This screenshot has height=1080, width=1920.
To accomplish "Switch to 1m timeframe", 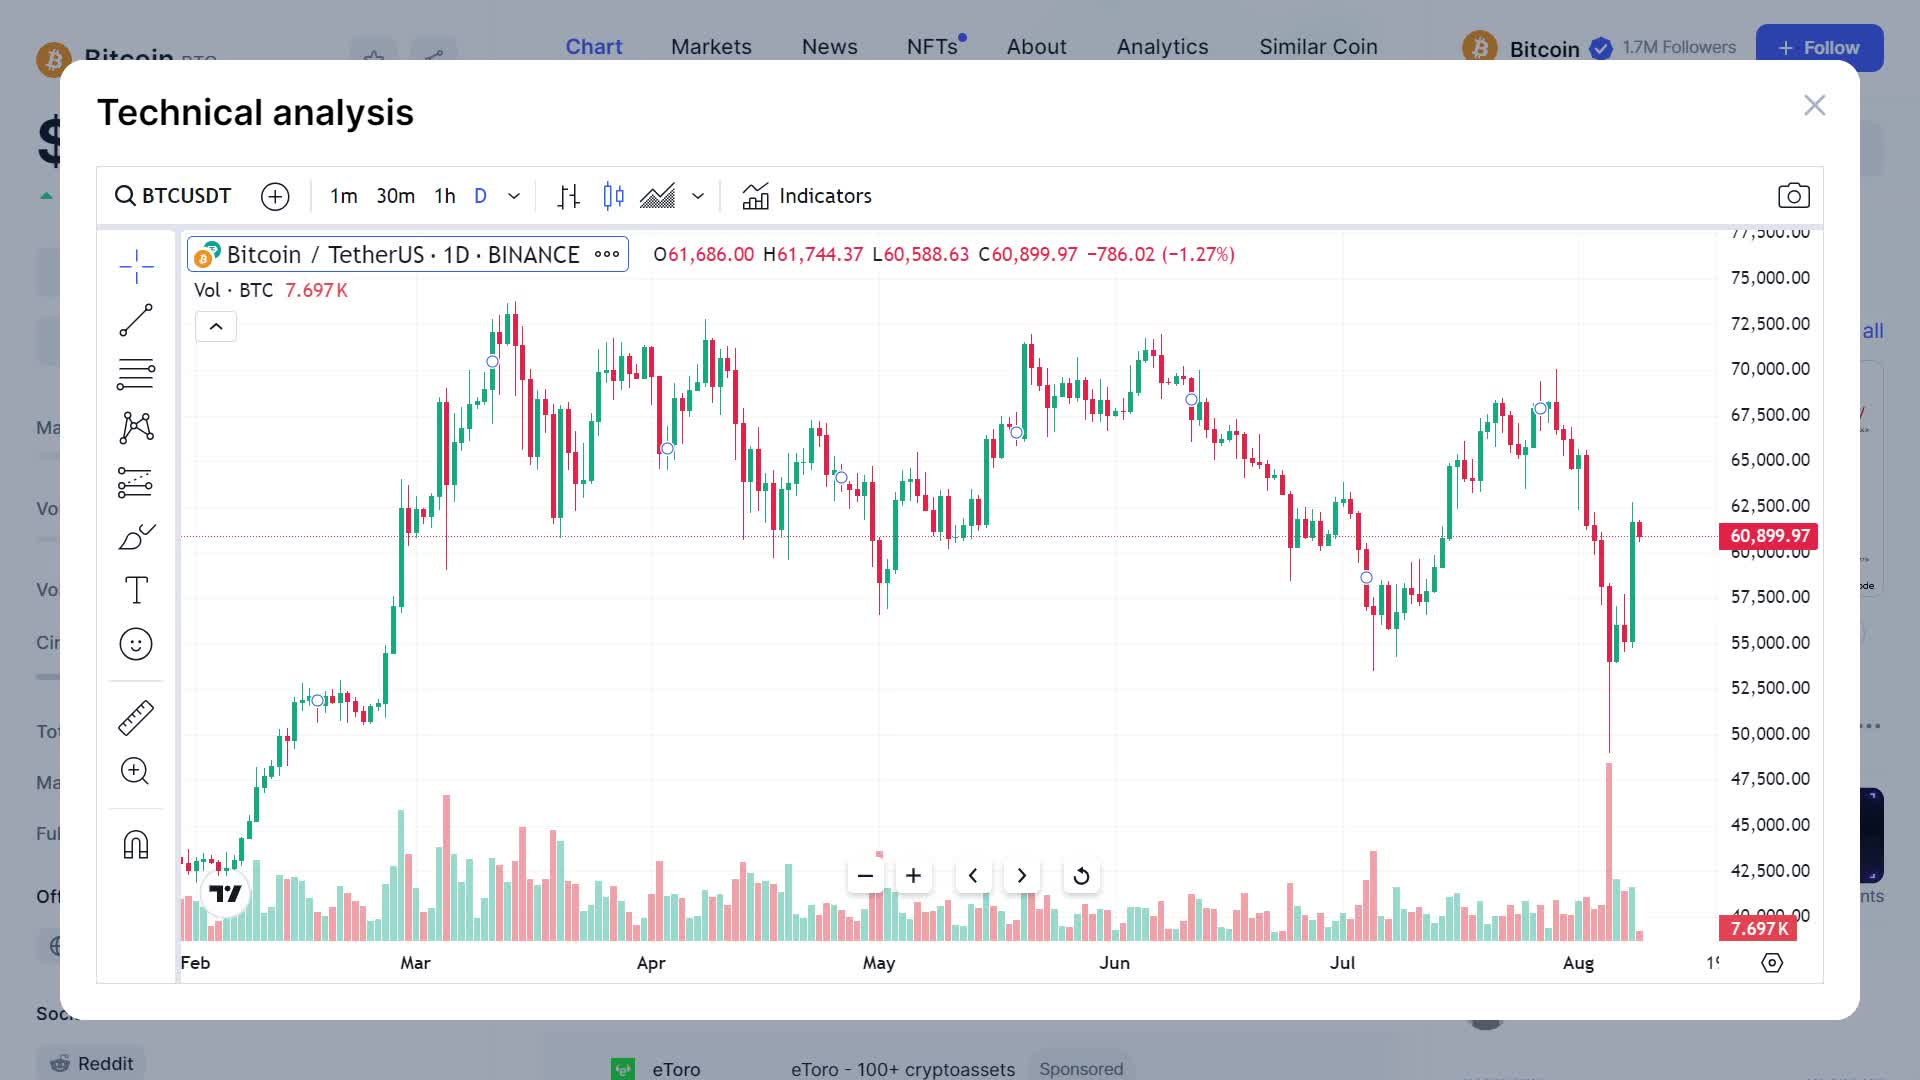I will 344,196.
